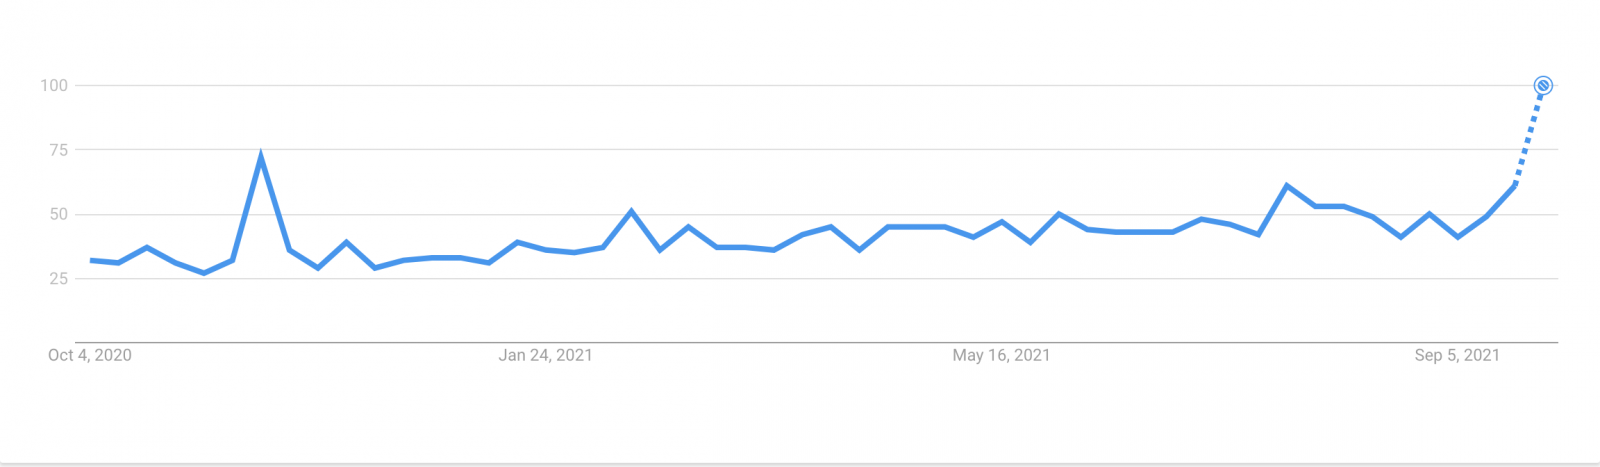The height and width of the screenshot is (467, 1600).
Task: Select the May 16, 2021 date label
Action: [x=1001, y=355]
